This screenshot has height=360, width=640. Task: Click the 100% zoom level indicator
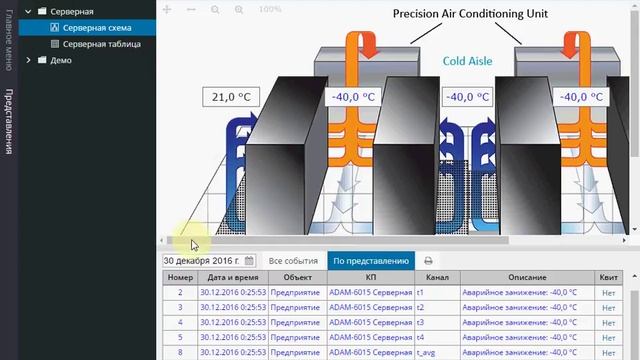(x=270, y=9)
